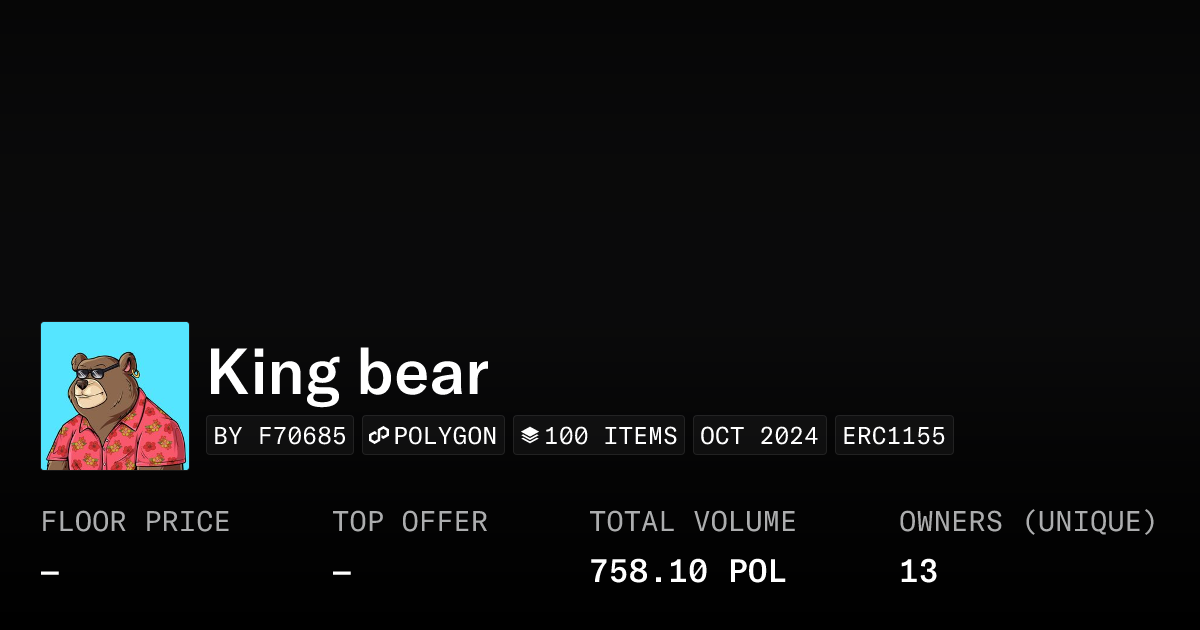Click the 758.10 POL volume value
This screenshot has height=630, width=1200.
pyautogui.click(x=688, y=572)
